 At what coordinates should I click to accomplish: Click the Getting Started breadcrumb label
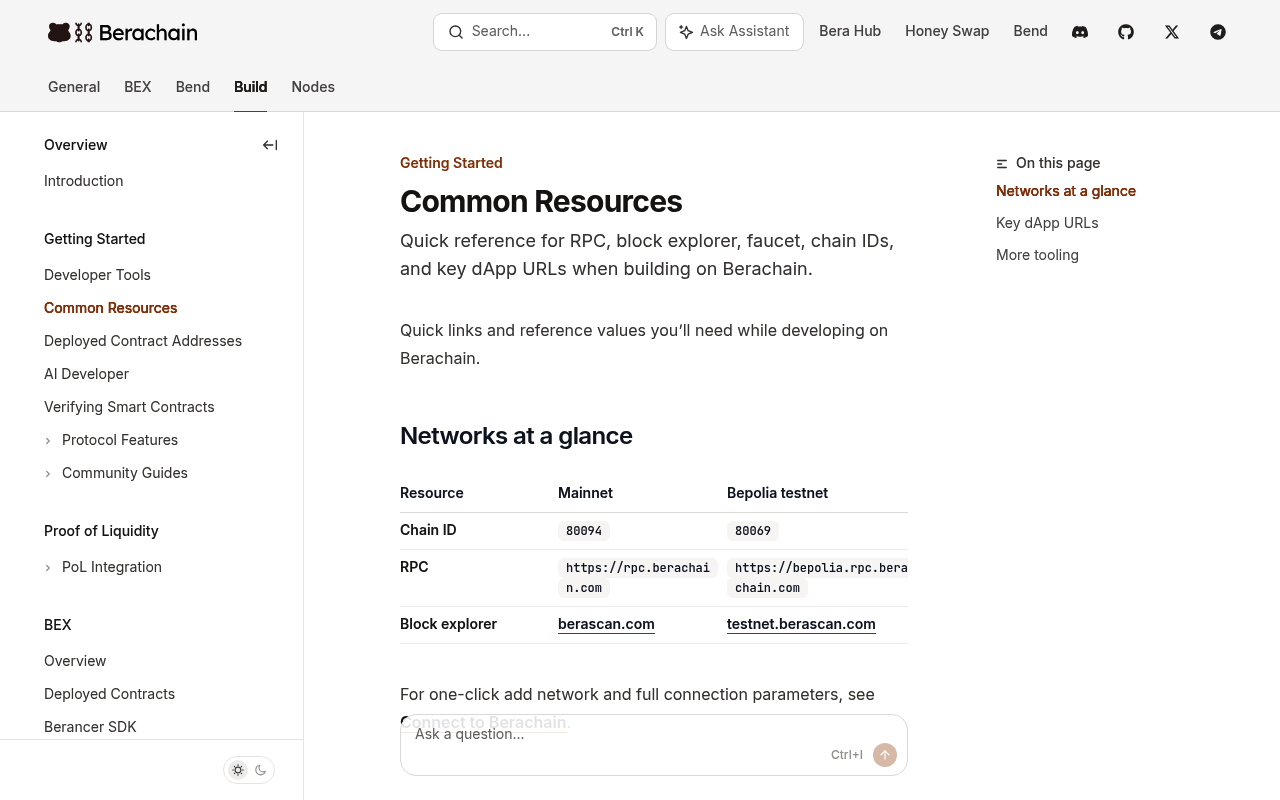451,163
